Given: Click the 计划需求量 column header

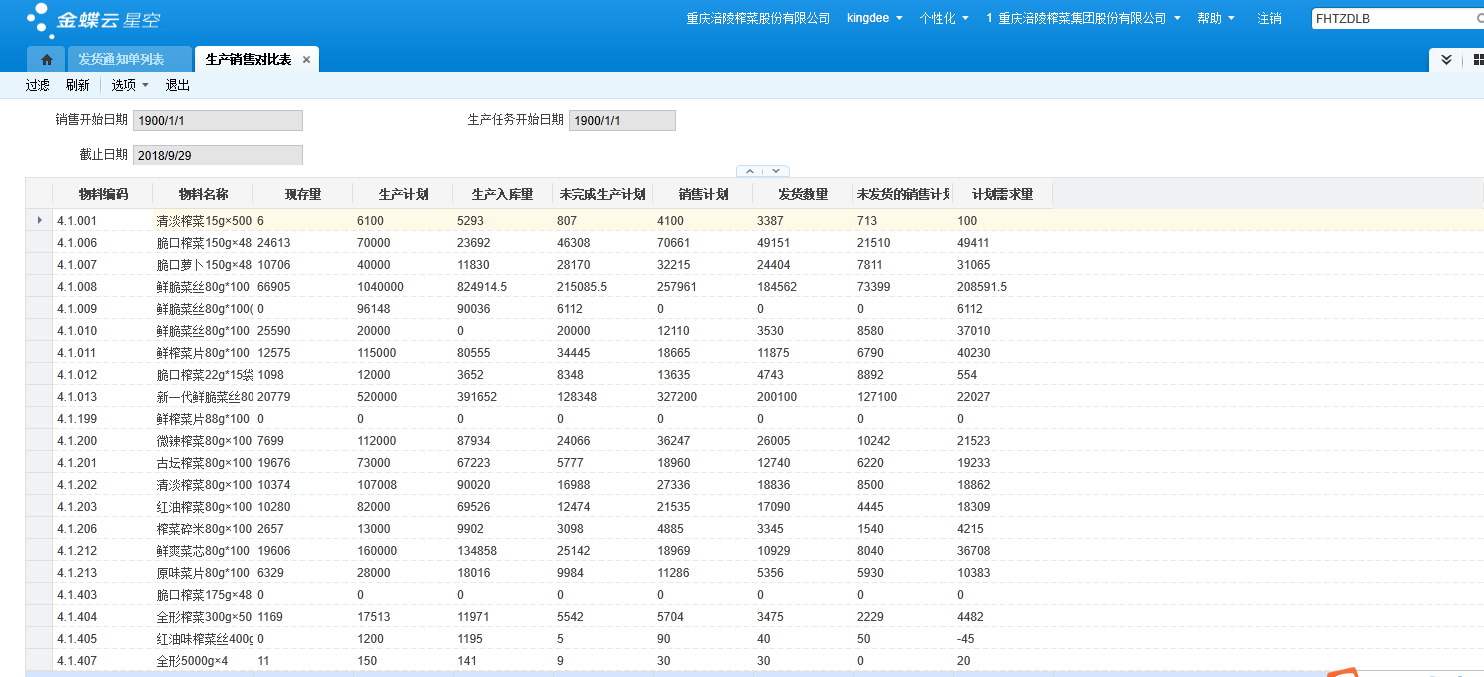Looking at the screenshot, I should pyautogui.click(x=1003, y=194).
